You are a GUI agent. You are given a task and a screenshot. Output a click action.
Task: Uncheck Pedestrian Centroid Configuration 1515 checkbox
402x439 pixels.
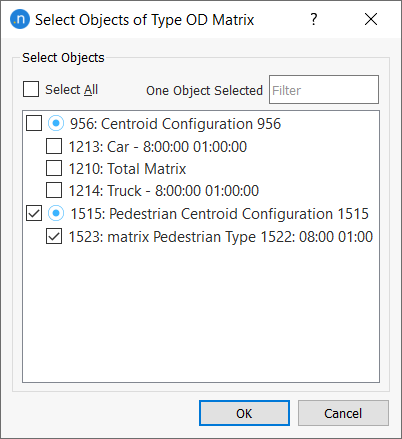[x=34, y=213]
